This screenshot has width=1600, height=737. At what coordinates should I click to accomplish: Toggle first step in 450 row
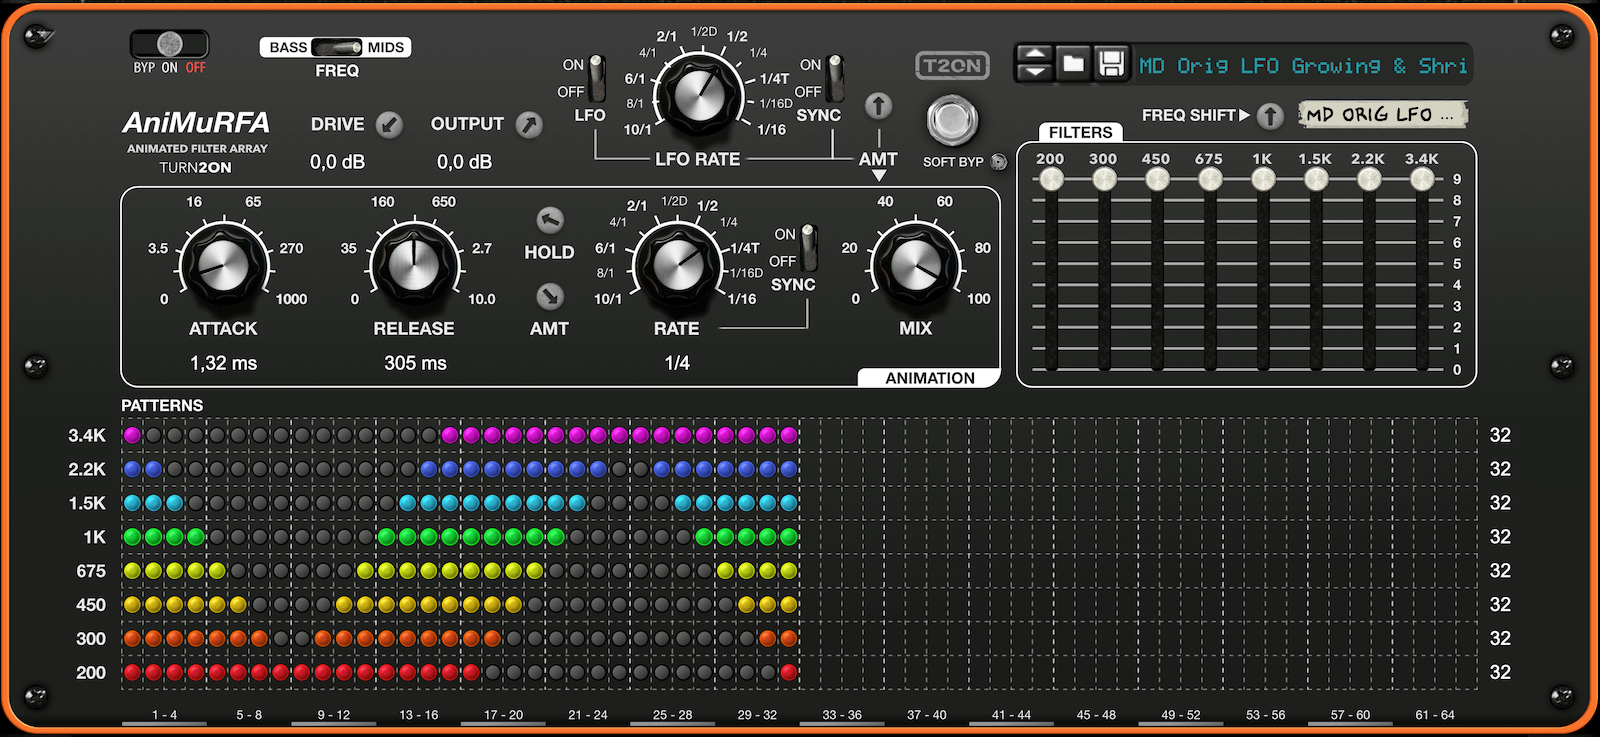[132, 605]
